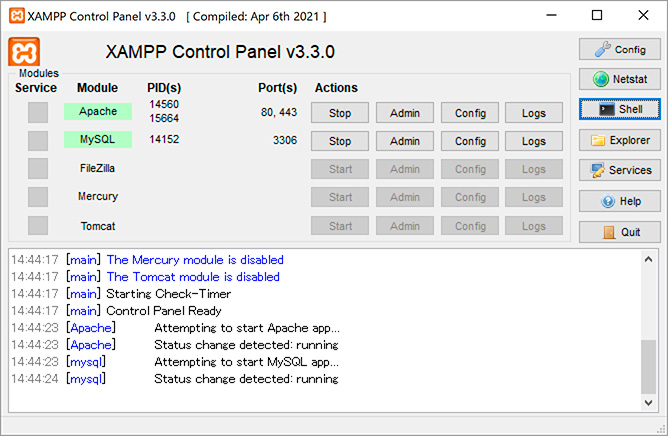
Task: Toggle the MySQL service checkbox
Action: 38,141
